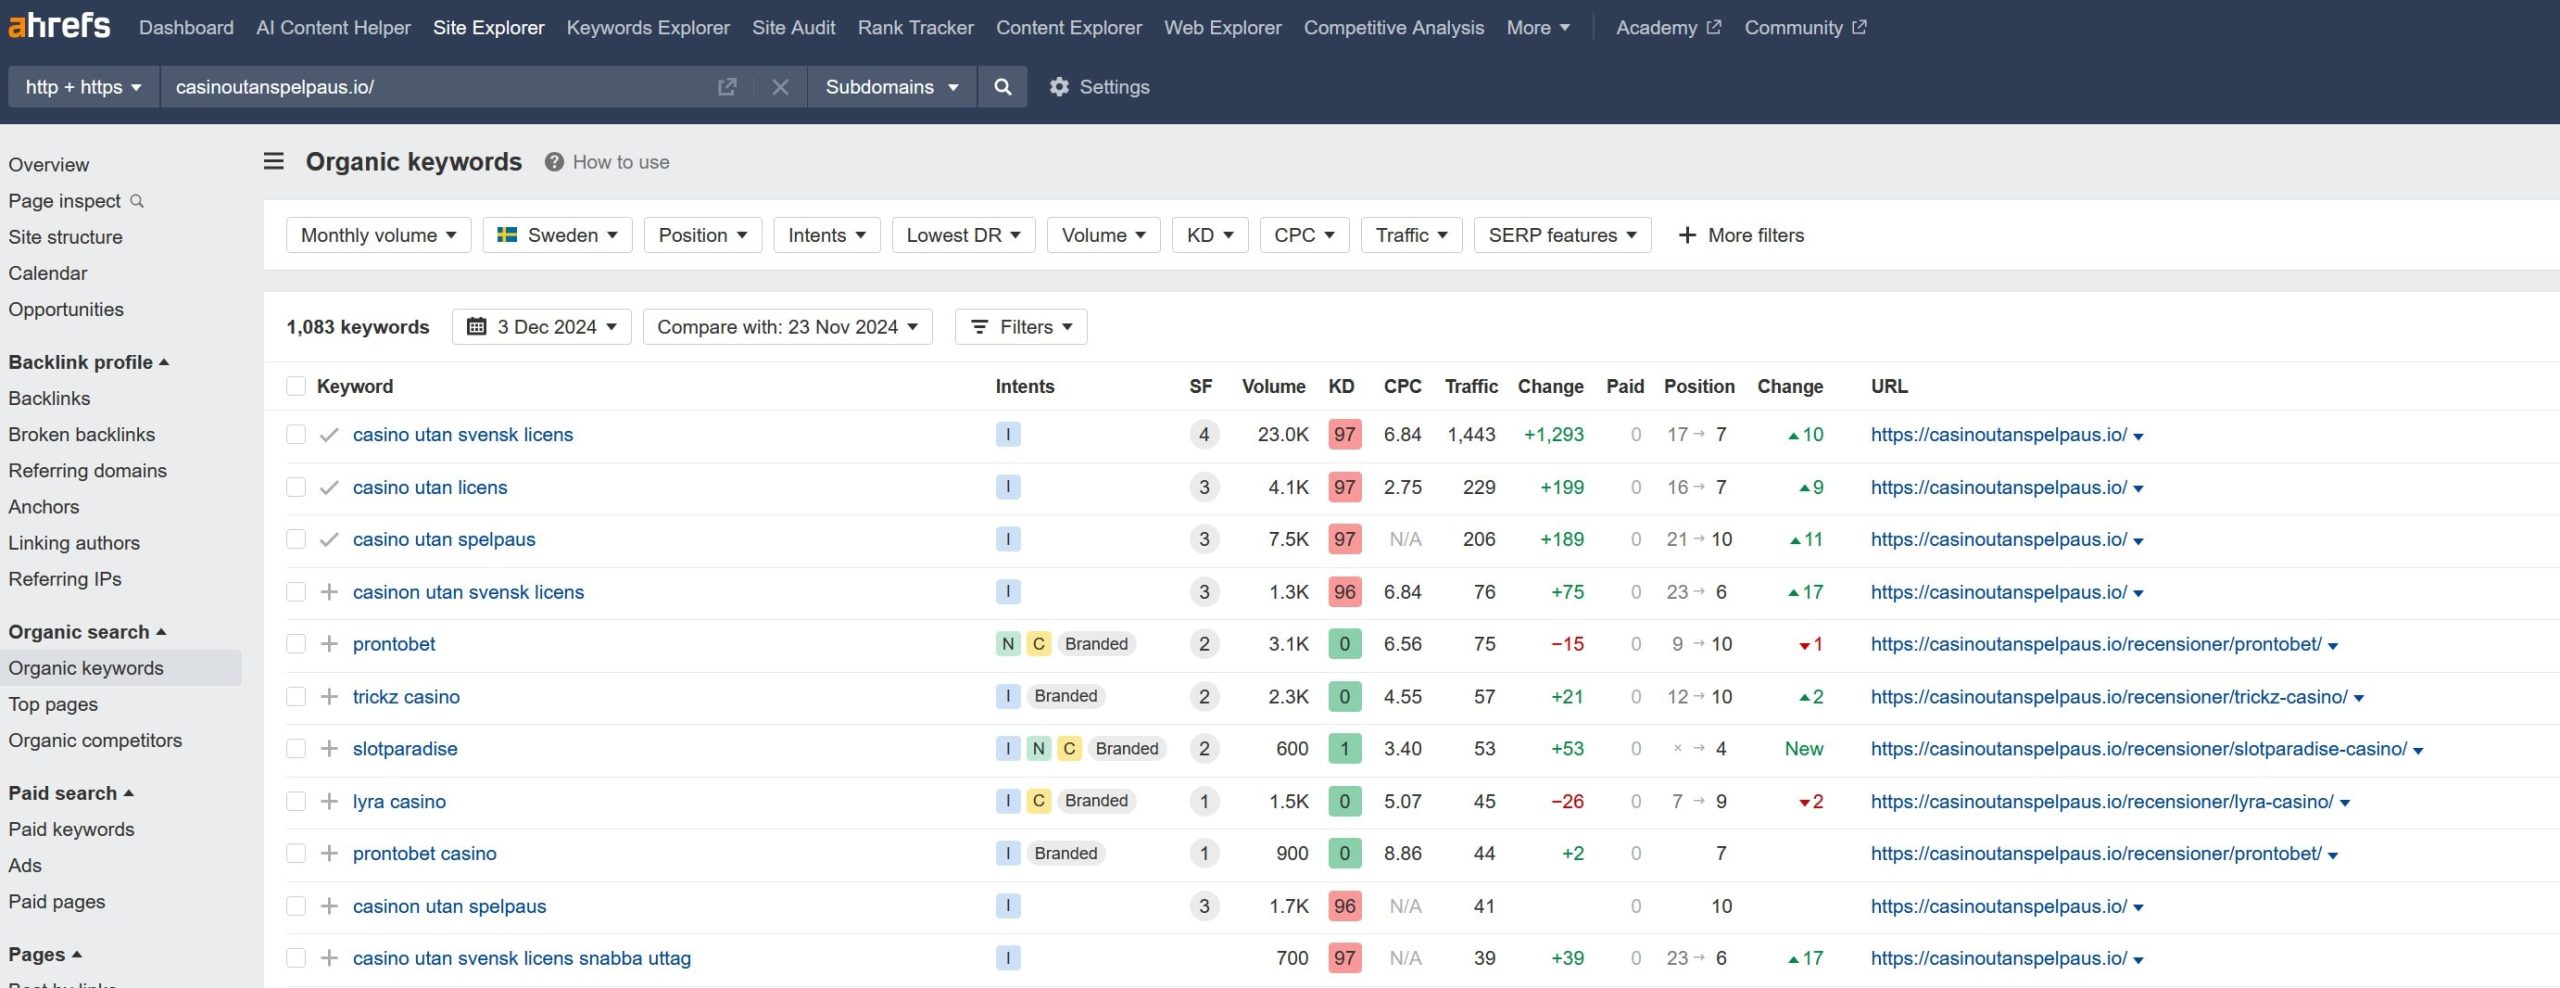
Task: Open the Sweden country dropdown
Action: [x=557, y=235]
